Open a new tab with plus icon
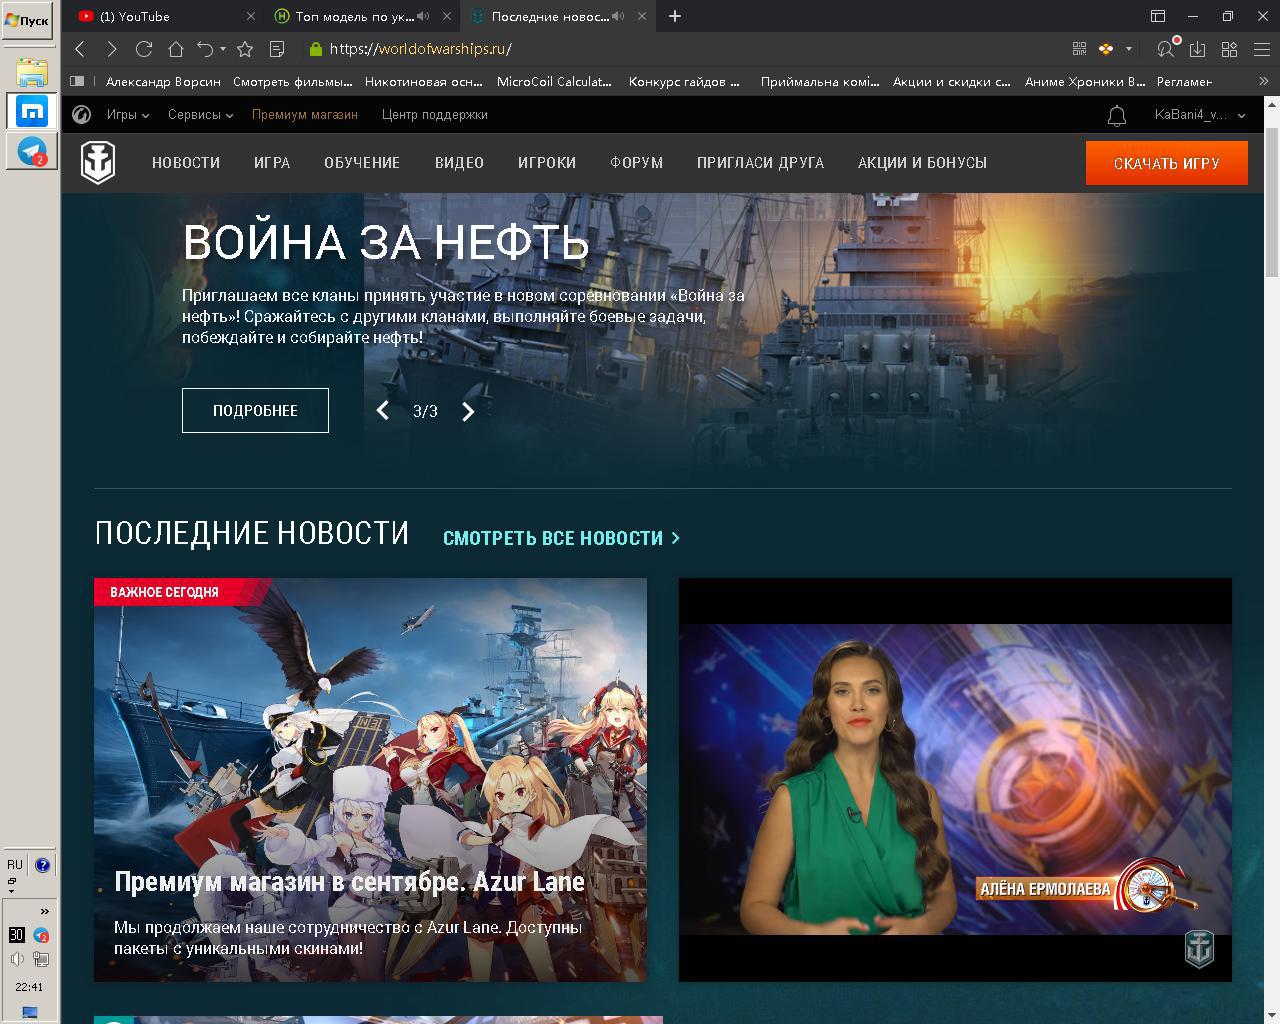The image size is (1280, 1024). point(675,16)
